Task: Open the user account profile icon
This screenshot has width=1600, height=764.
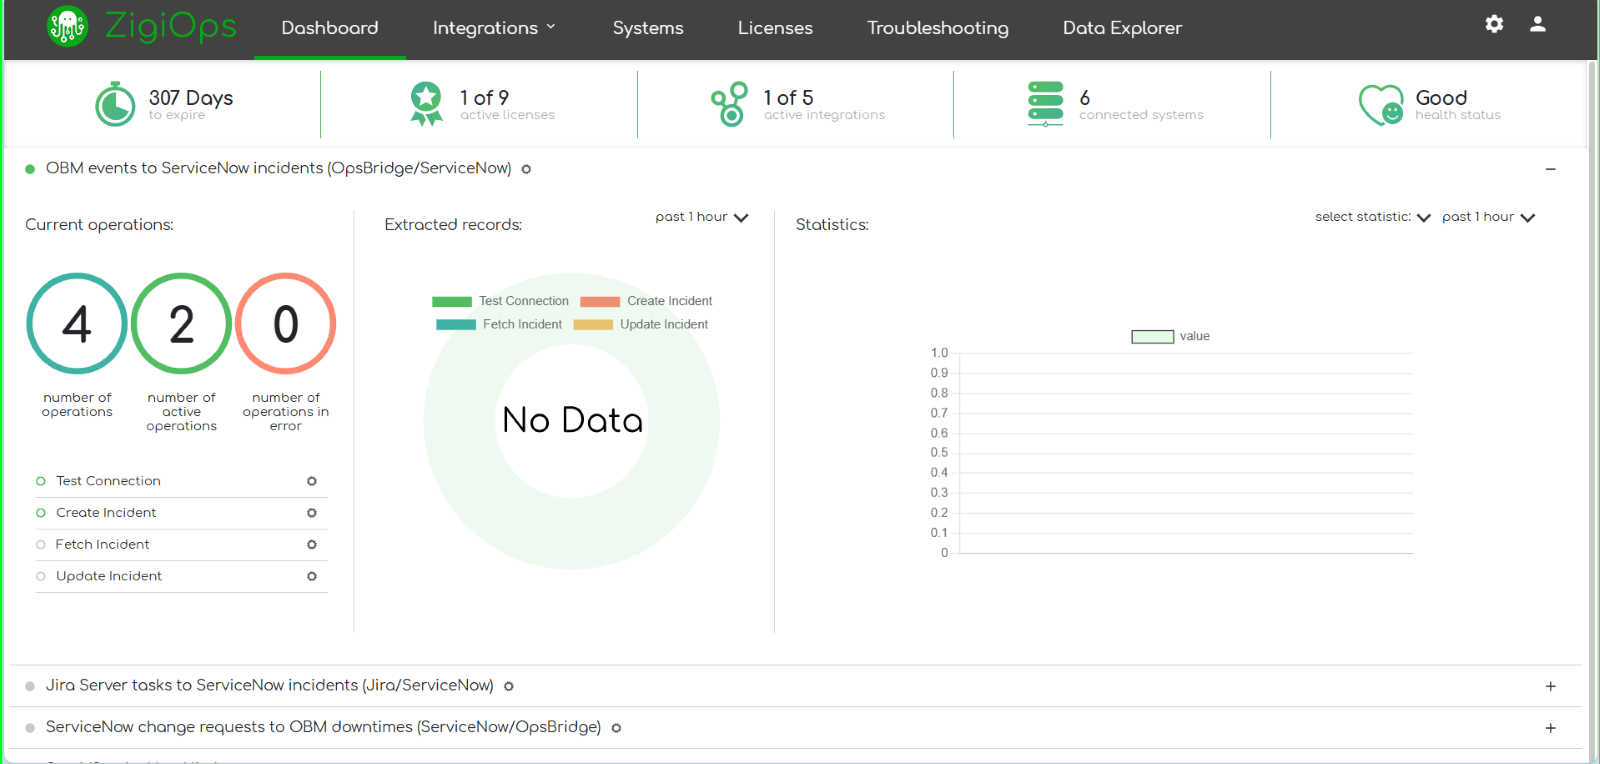Action: pyautogui.click(x=1538, y=24)
